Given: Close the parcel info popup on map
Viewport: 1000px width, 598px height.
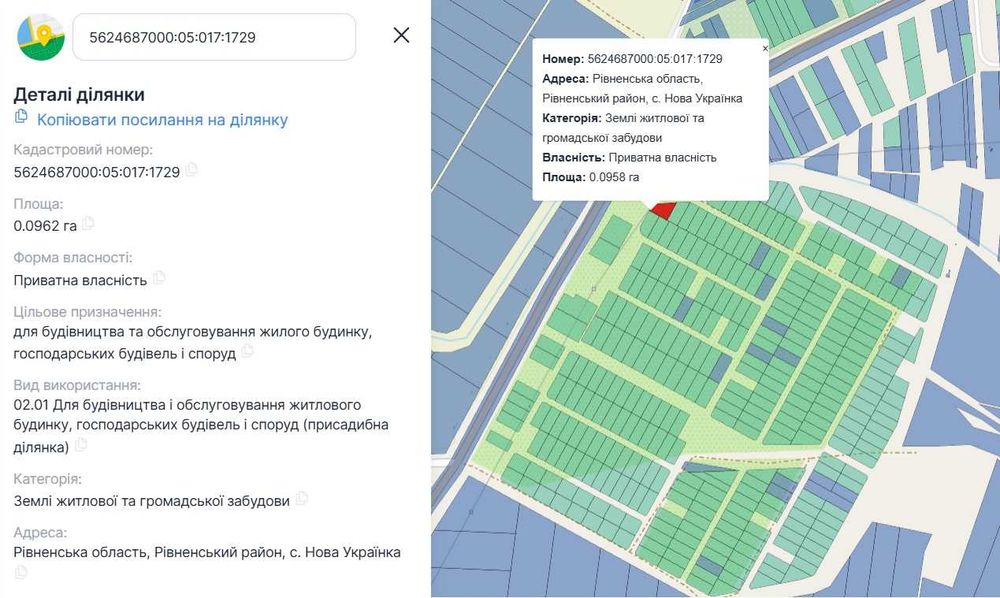Looking at the screenshot, I should point(765,48).
